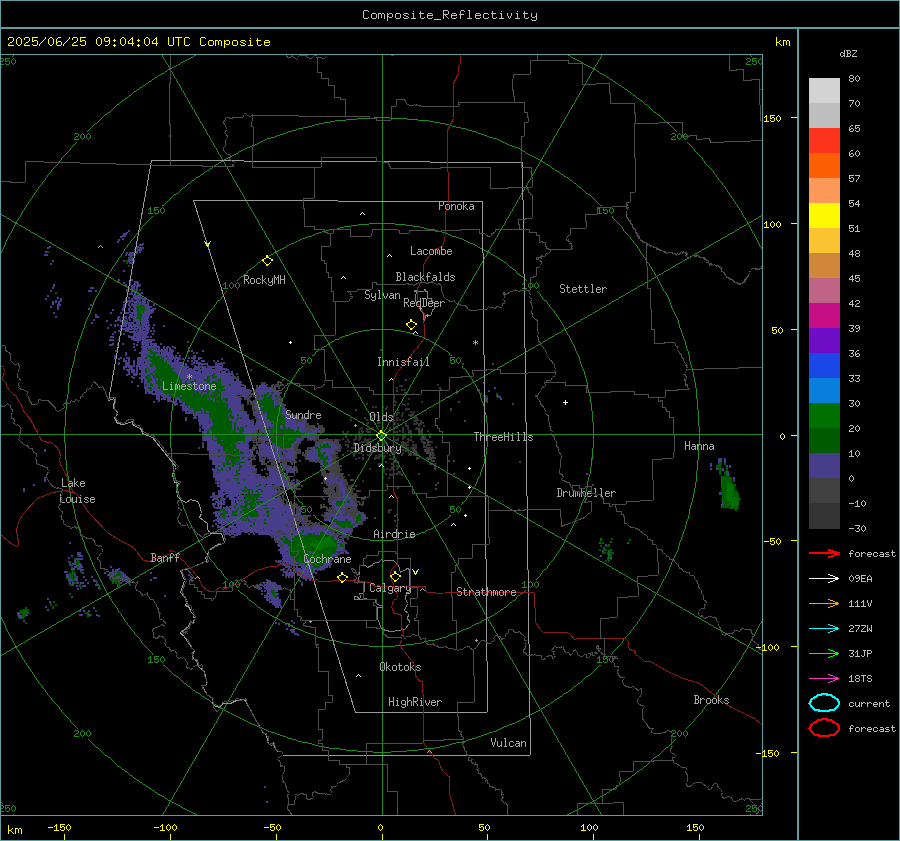Image resolution: width=900 pixels, height=841 pixels.
Task: Pick magenta swatch between 42 and 39
Action: point(824,316)
